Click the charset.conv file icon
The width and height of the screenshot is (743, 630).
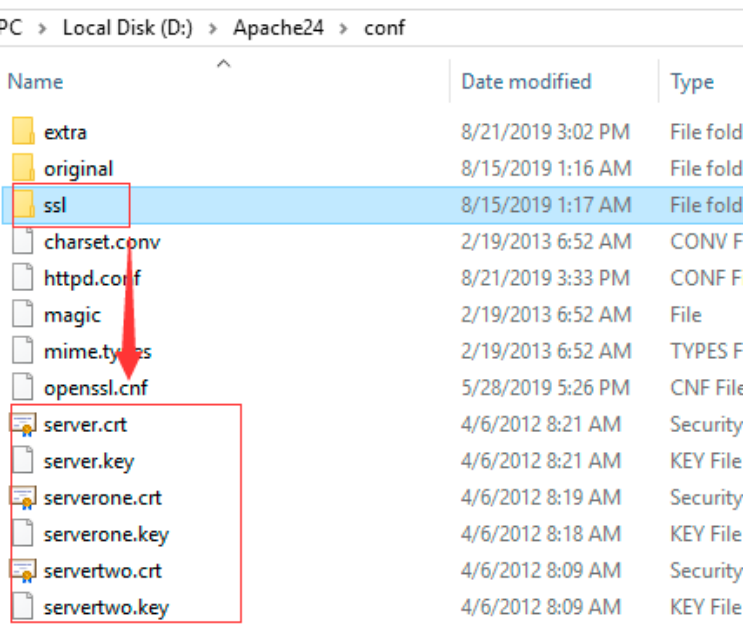pyautogui.click(x=22, y=241)
